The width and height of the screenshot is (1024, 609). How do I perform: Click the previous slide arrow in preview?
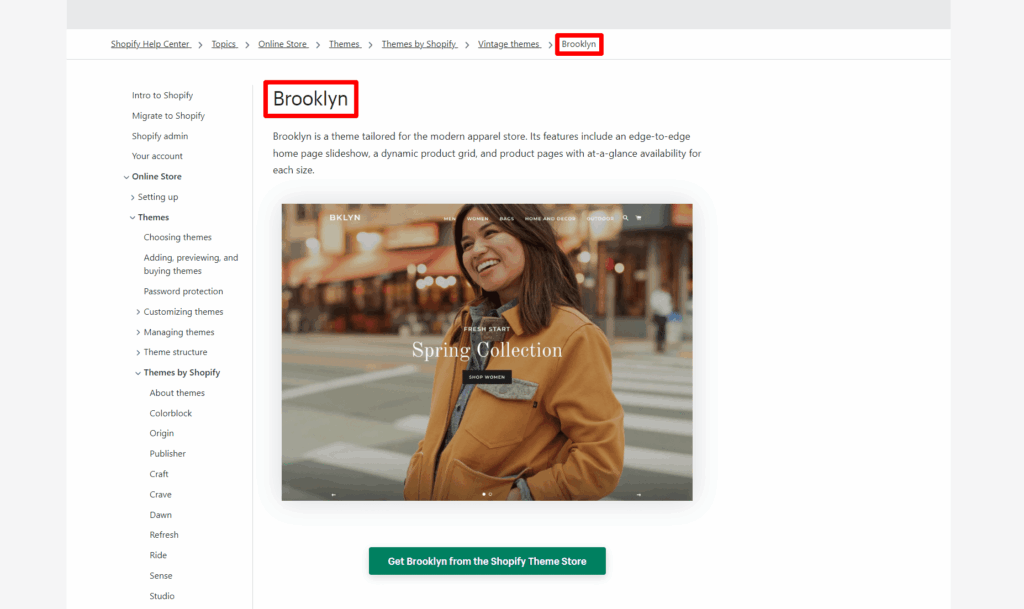point(334,495)
